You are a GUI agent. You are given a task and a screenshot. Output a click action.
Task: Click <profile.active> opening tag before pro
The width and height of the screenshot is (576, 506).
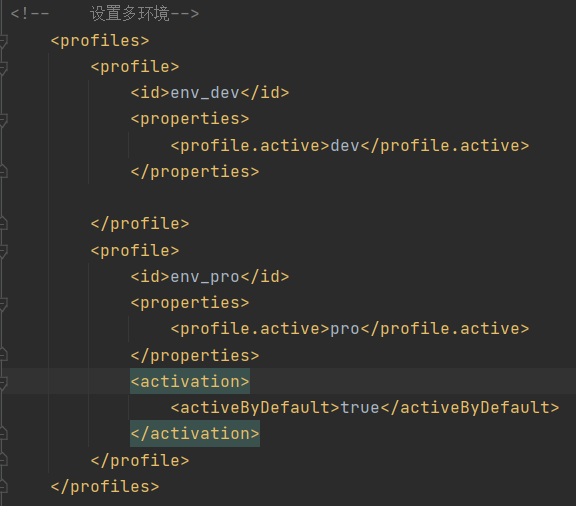(250, 329)
